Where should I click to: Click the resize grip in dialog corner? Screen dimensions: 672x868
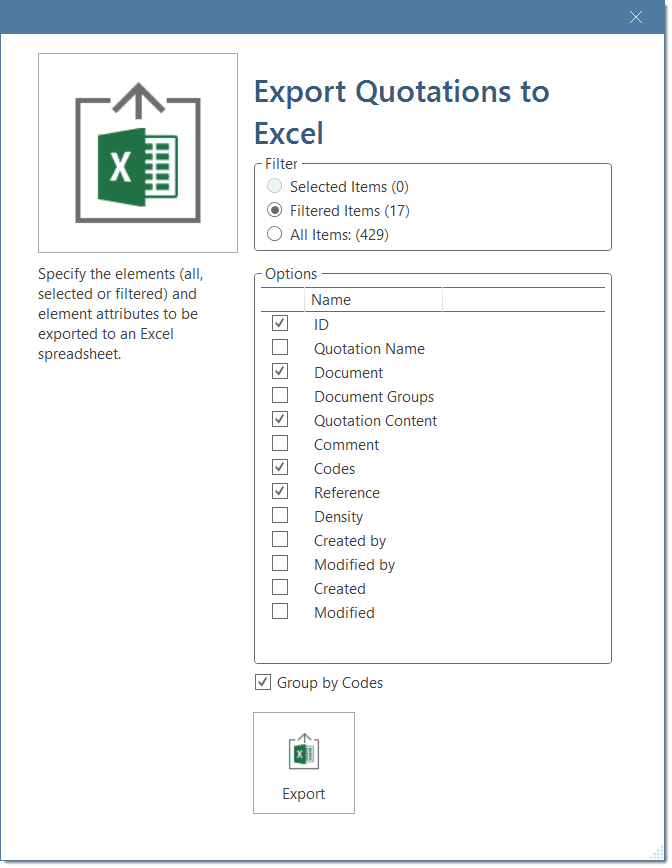[x=657, y=852]
